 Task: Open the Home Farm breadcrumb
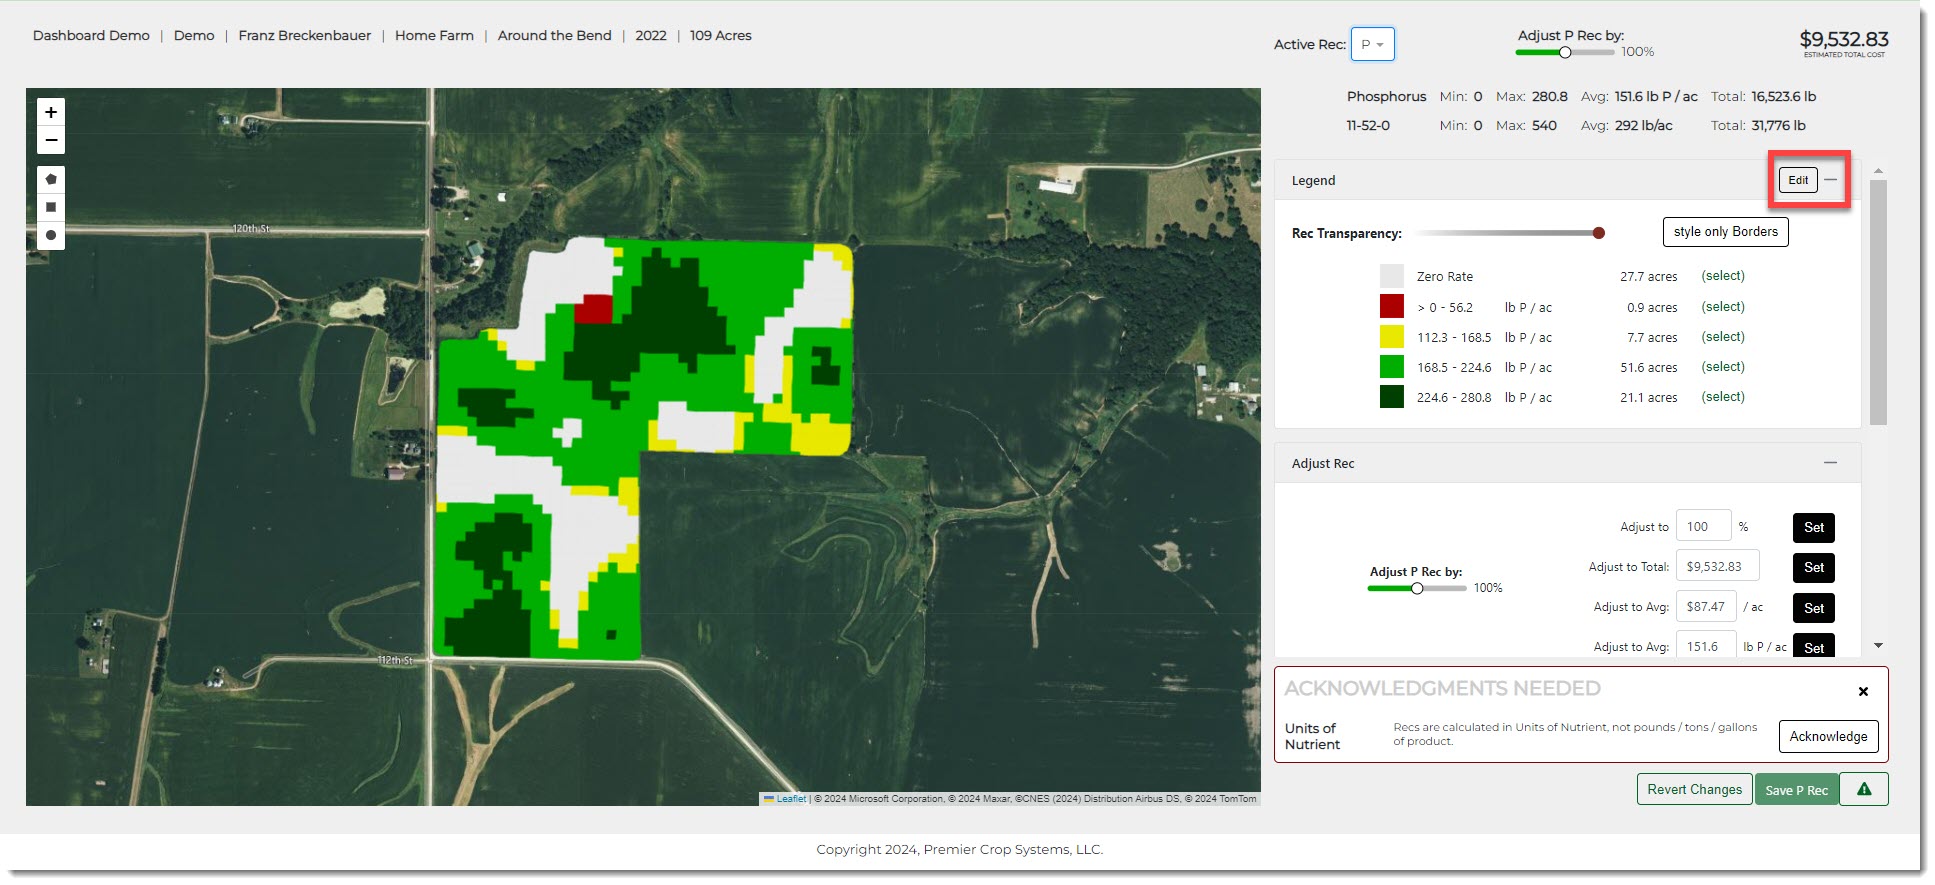434,36
